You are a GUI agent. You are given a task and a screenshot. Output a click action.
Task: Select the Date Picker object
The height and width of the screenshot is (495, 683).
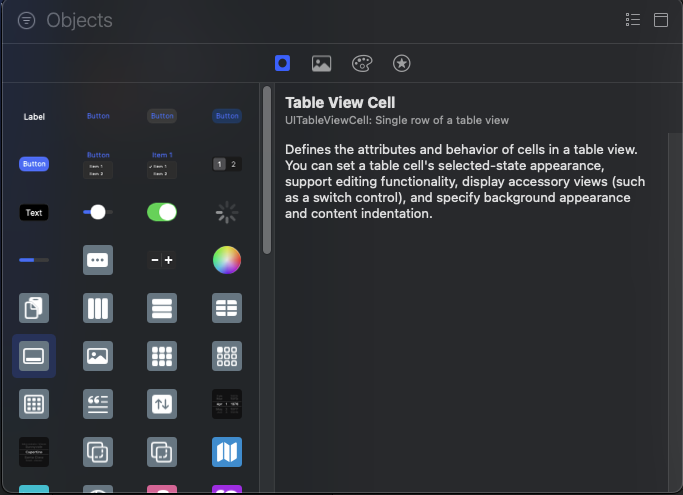point(227,404)
